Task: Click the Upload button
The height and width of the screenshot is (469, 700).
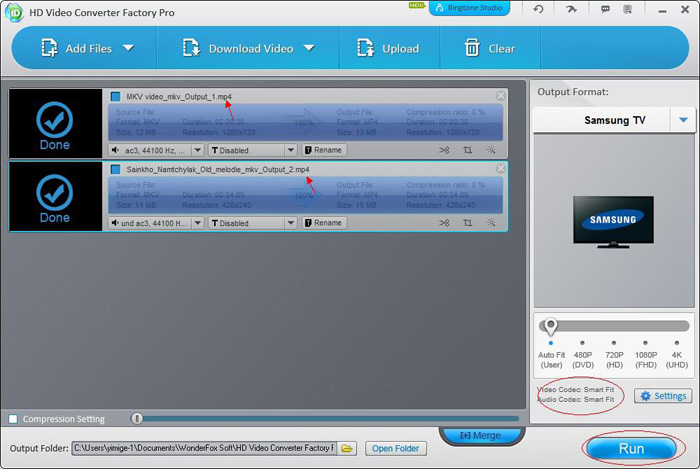Action: click(388, 48)
